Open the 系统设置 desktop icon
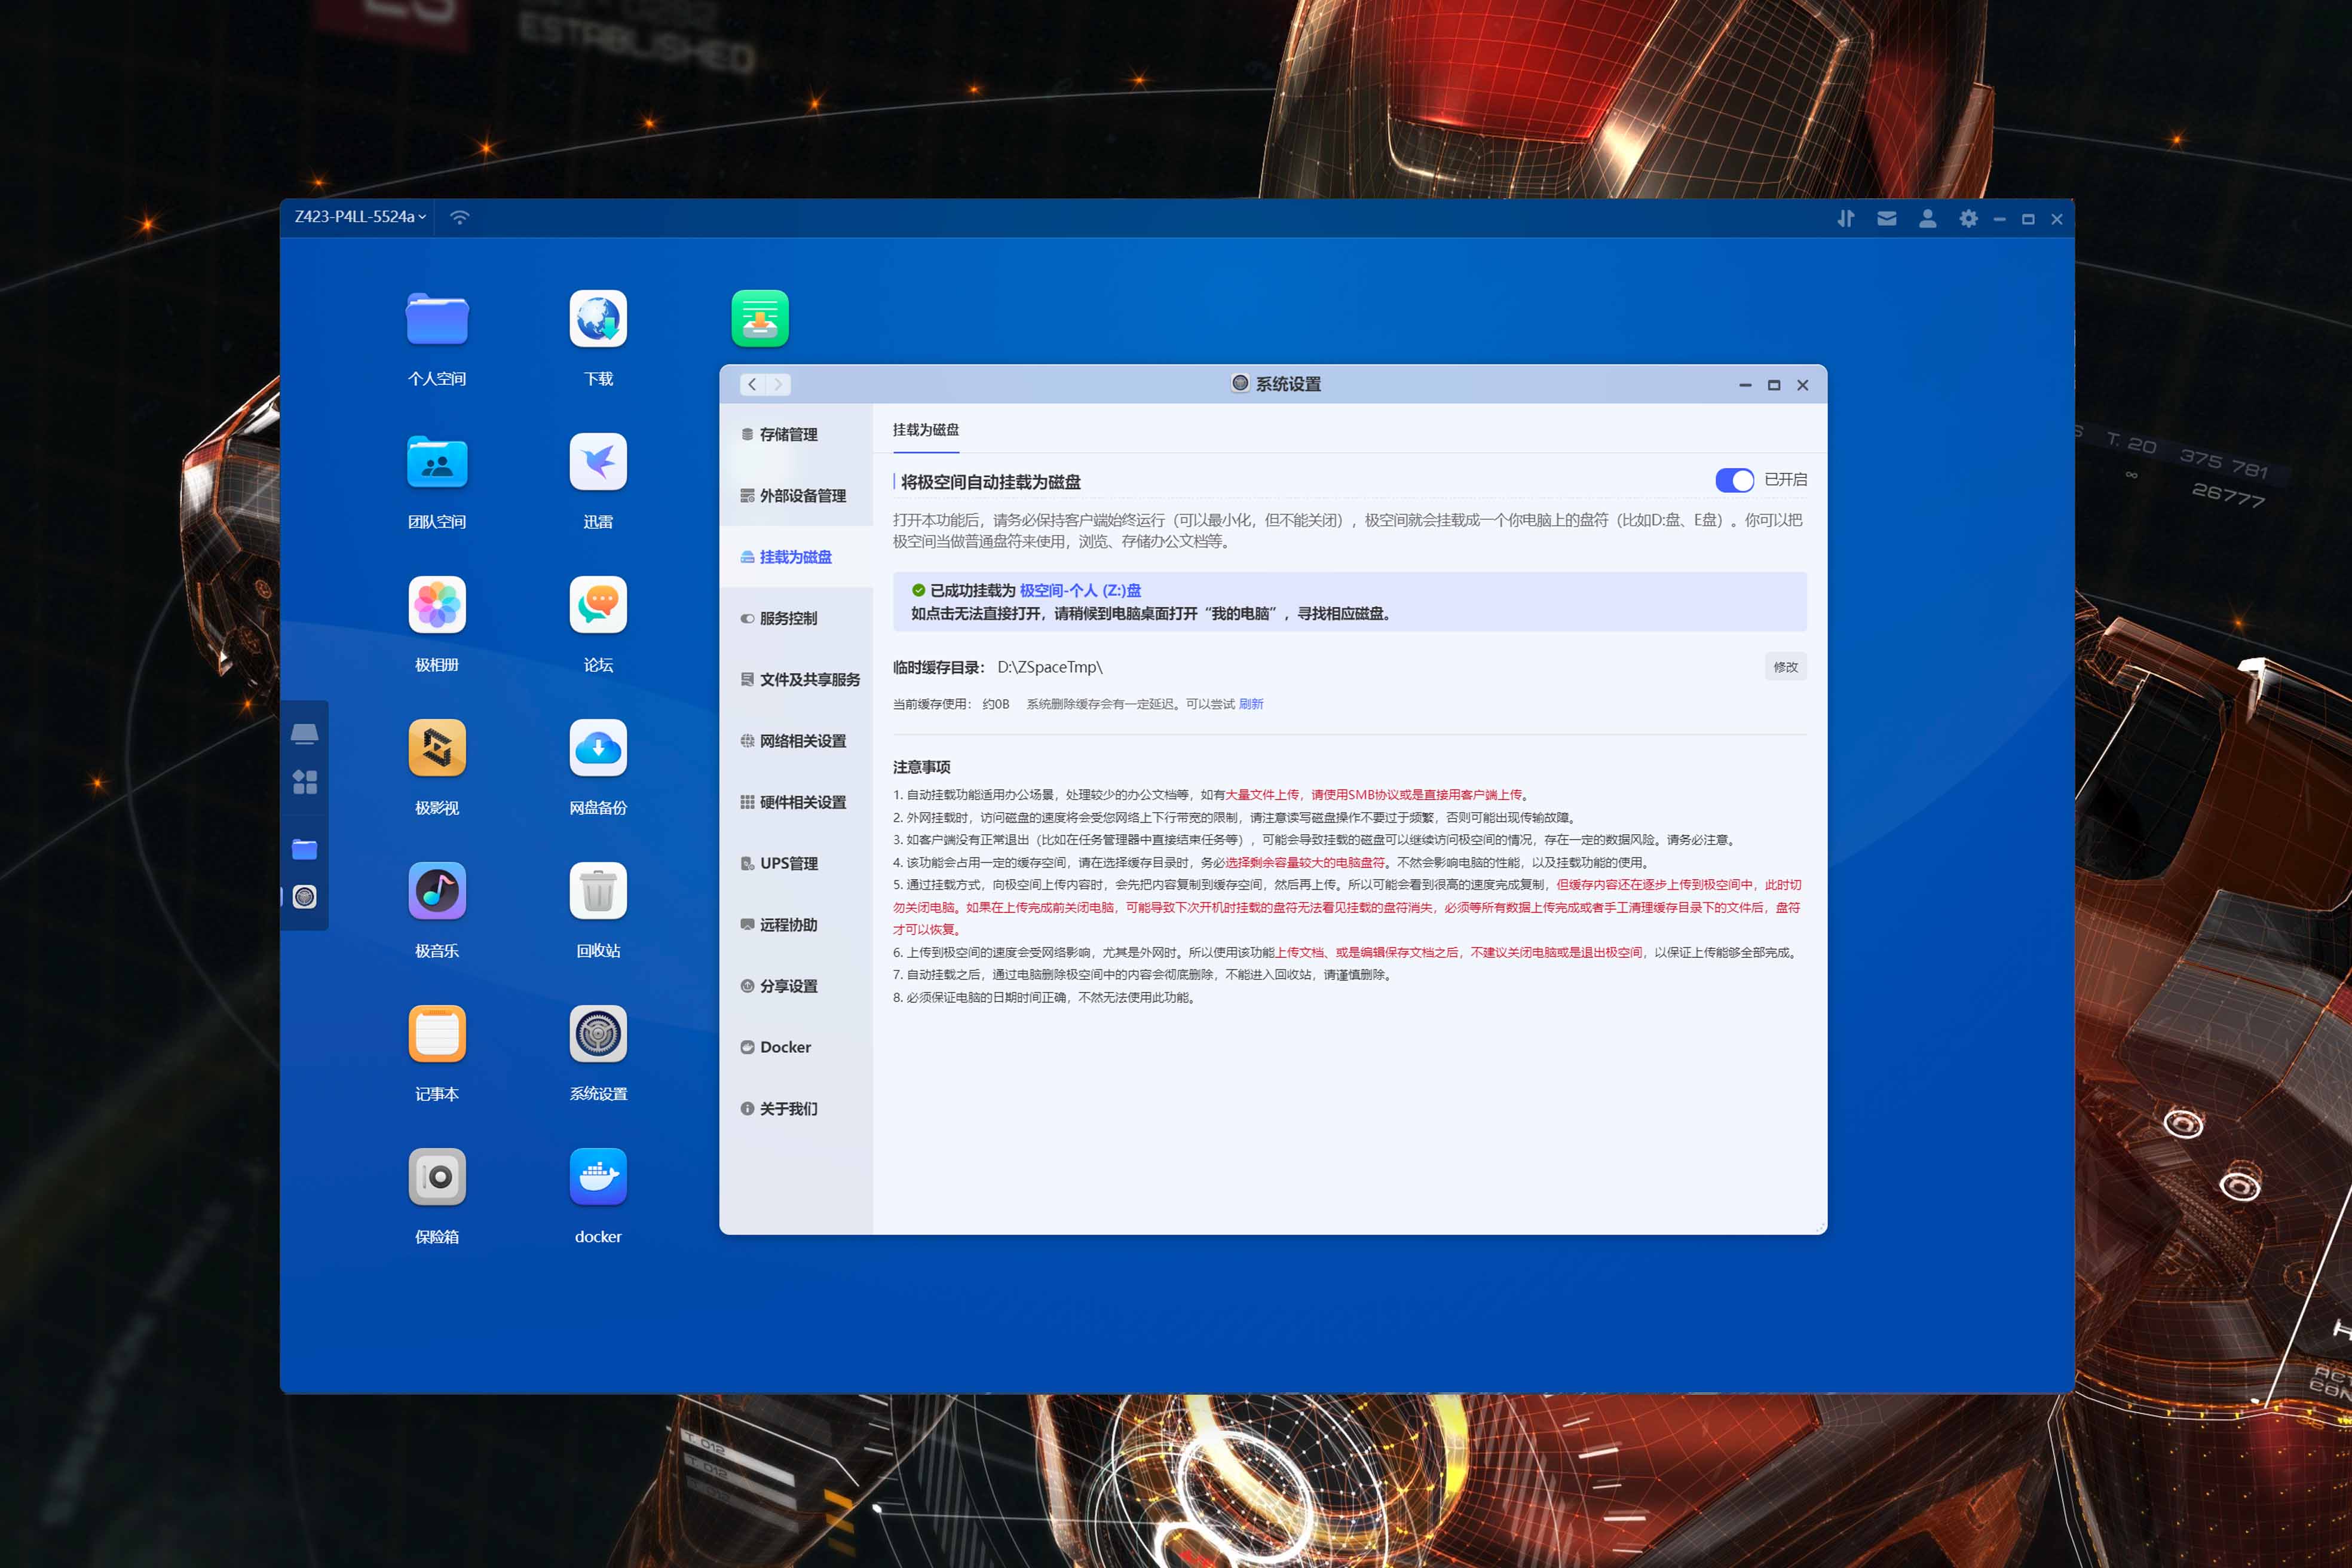This screenshot has height=1568, width=2352. tap(598, 1034)
